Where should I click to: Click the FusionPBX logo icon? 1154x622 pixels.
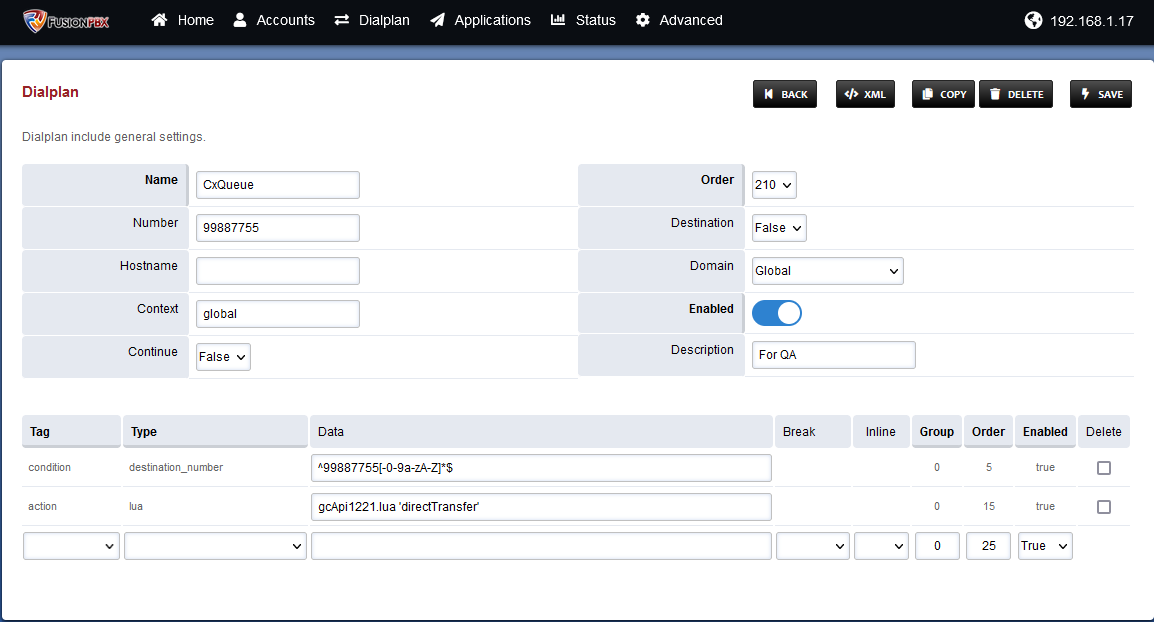click(x=36, y=20)
